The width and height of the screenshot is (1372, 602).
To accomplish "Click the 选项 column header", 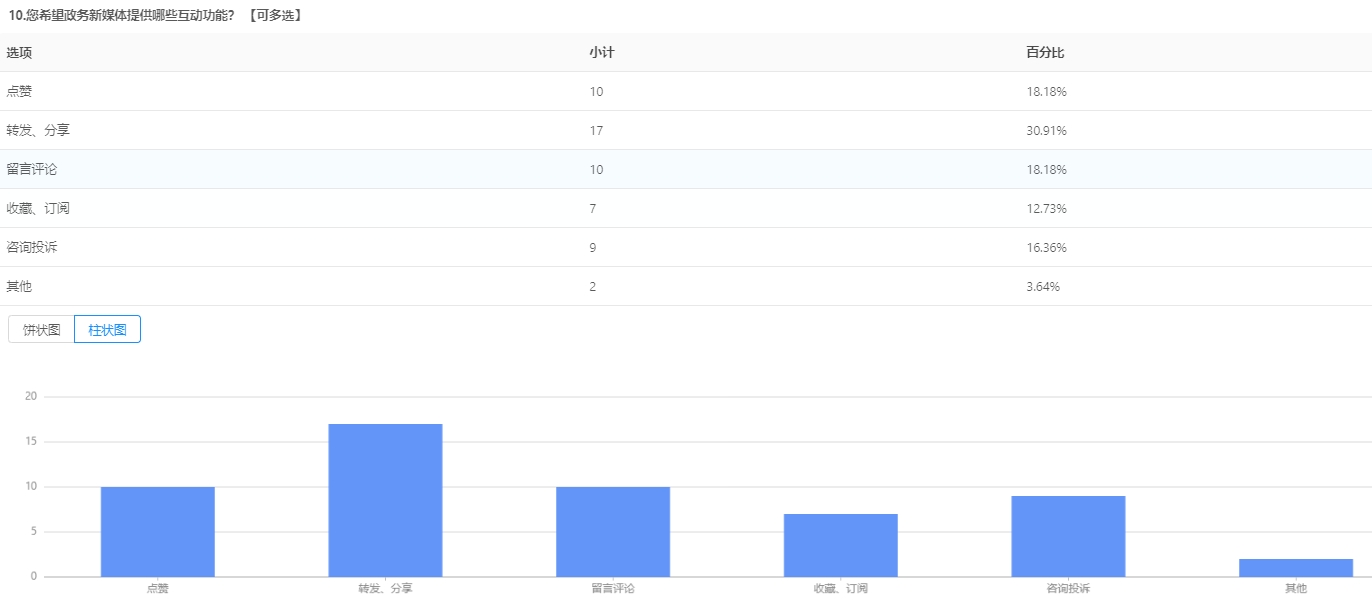I will (19, 52).
